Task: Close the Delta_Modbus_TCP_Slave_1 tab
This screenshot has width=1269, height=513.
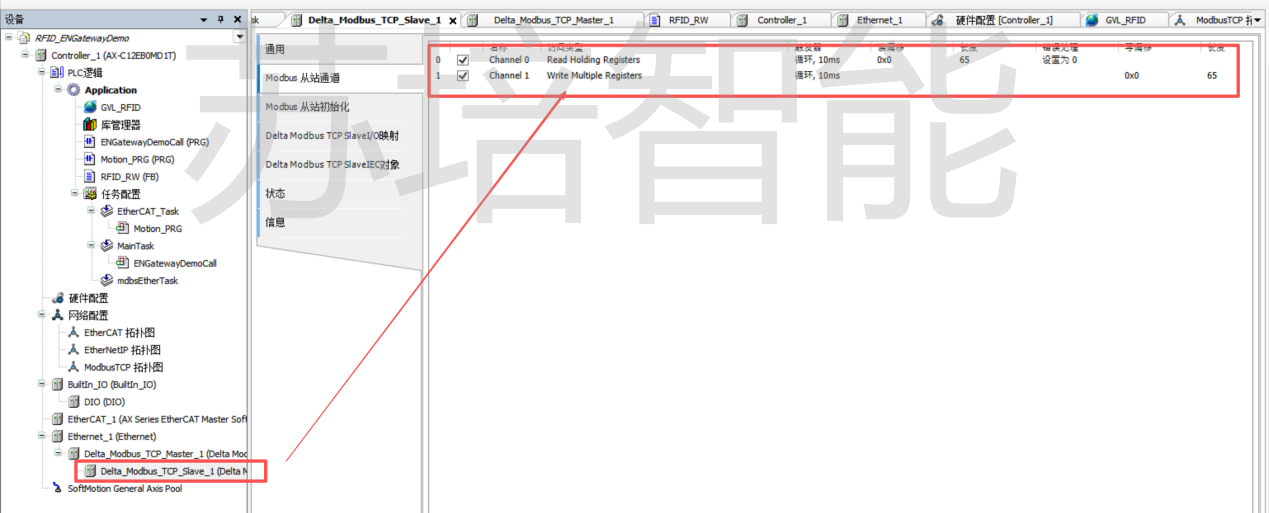Action: [453, 21]
